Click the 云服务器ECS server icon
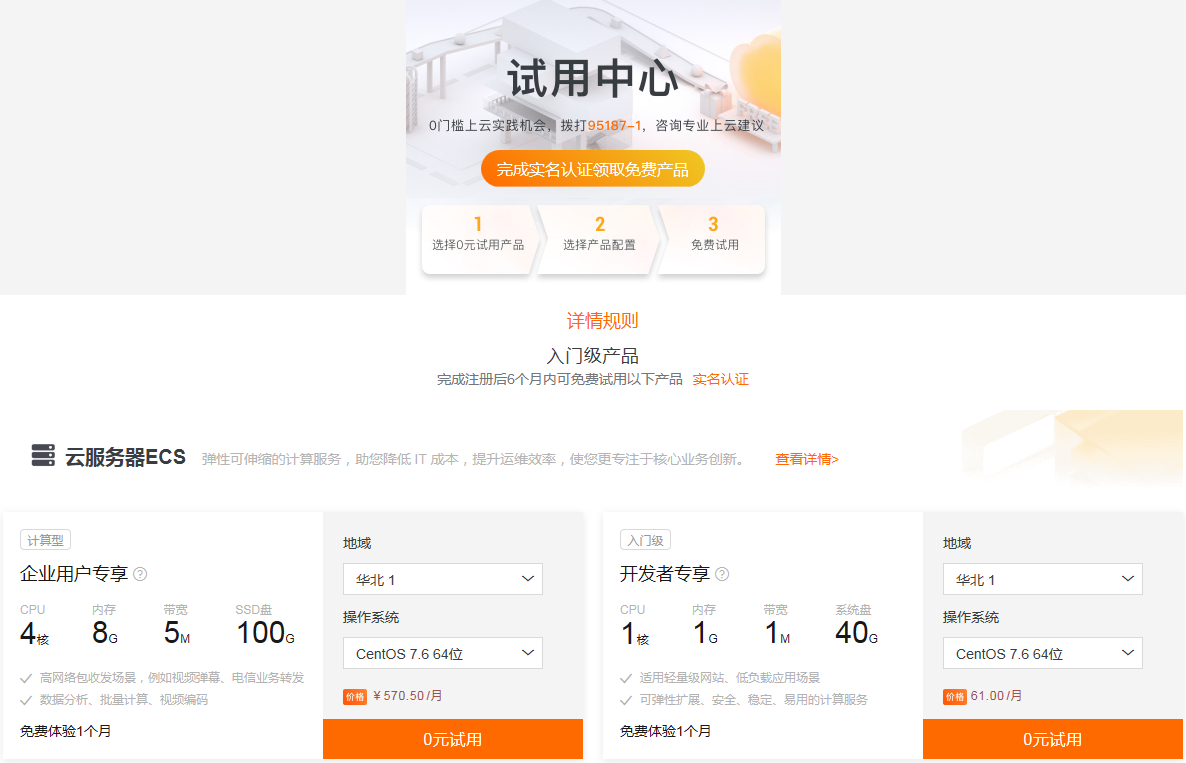This screenshot has width=1186, height=763. 43,455
